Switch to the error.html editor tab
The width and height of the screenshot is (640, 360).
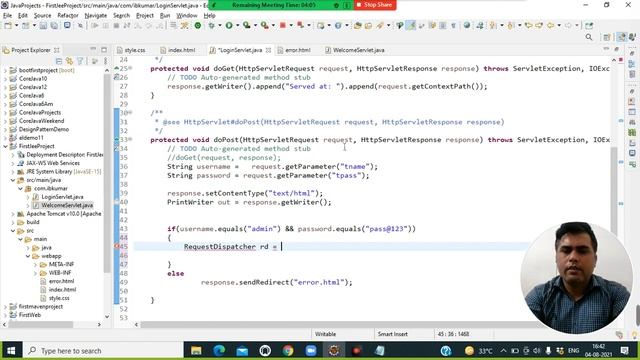(x=294, y=50)
